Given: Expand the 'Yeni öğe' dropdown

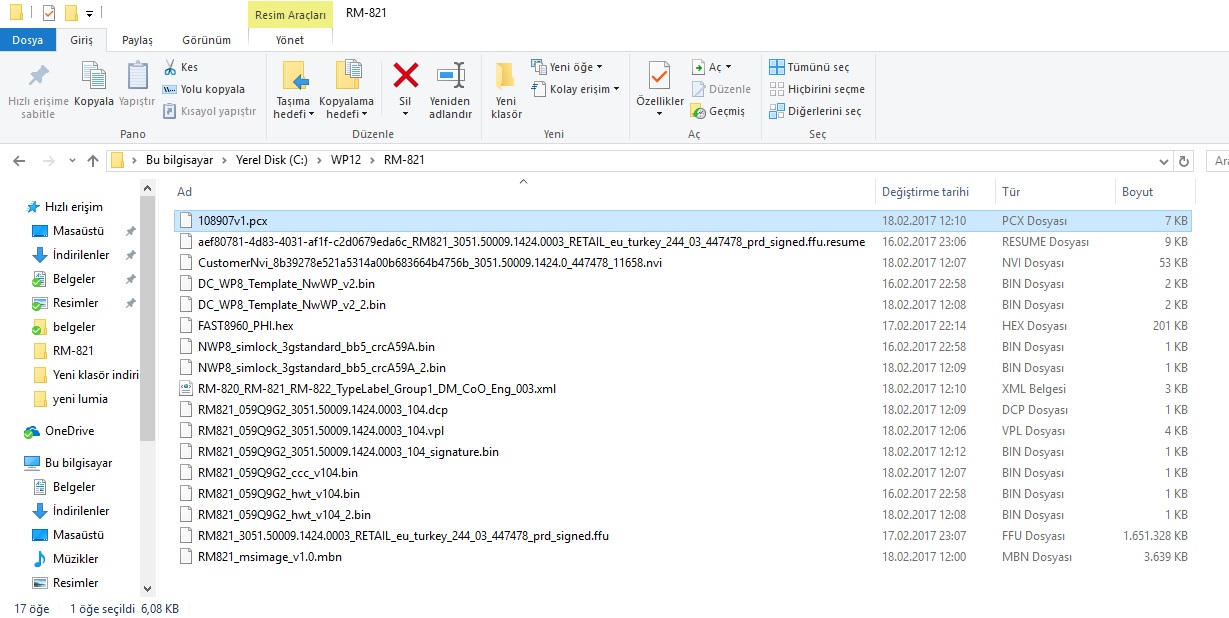Looking at the screenshot, I should 567,67.
